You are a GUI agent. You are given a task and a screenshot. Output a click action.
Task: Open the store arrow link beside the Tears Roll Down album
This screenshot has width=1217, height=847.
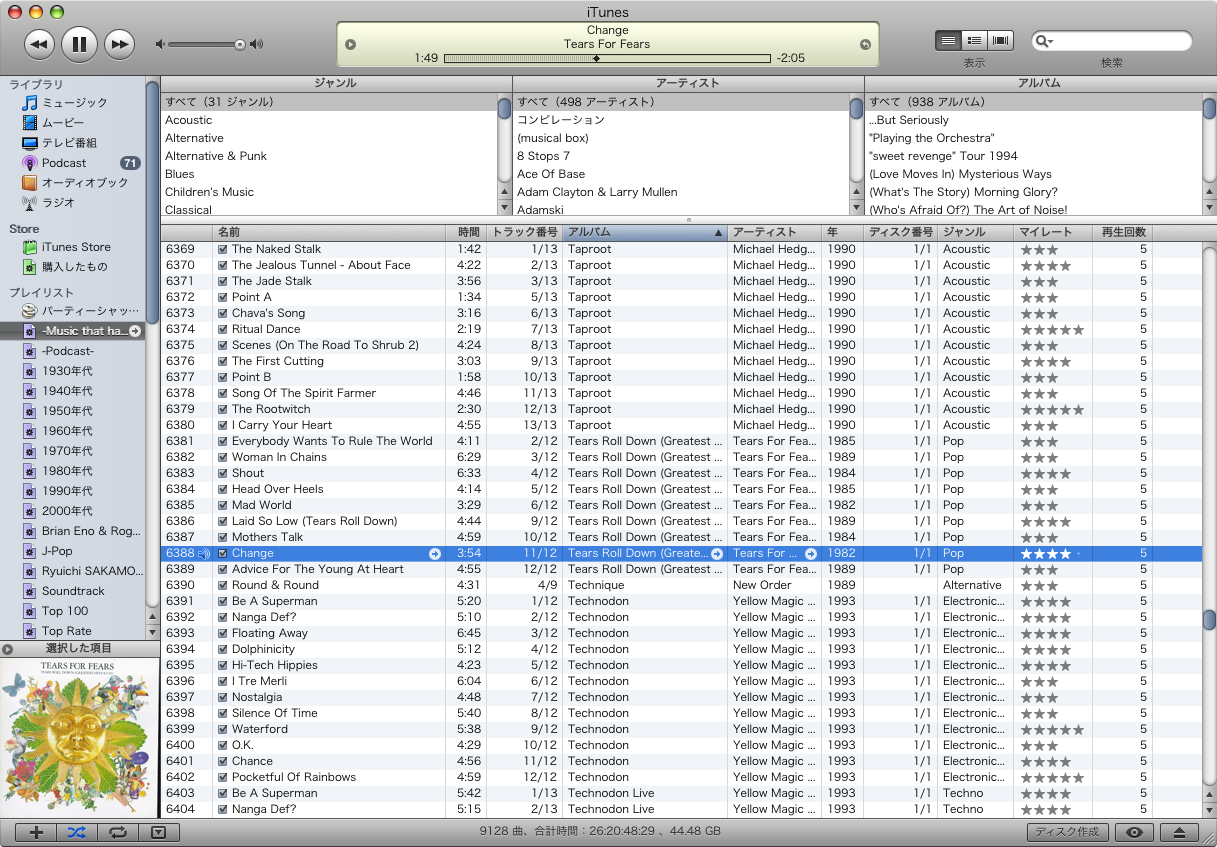tap(717, 553)
